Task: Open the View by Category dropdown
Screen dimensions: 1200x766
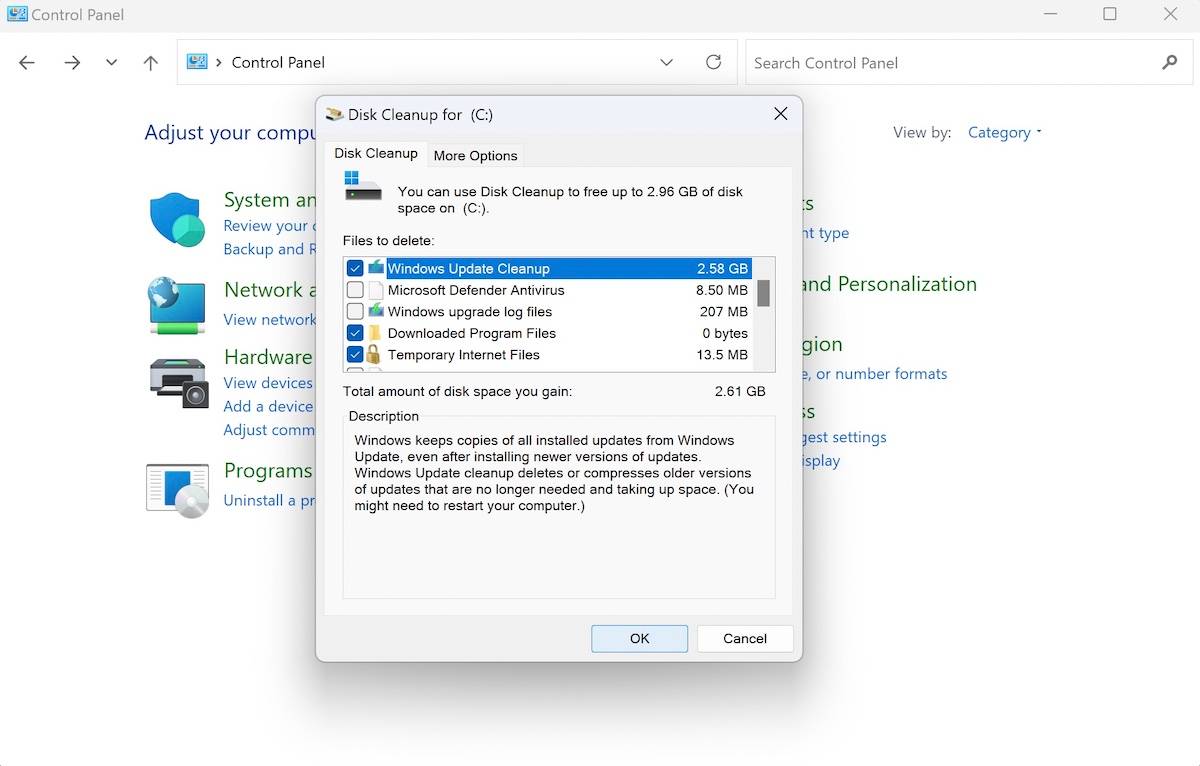Action: tap(1004, 132)
